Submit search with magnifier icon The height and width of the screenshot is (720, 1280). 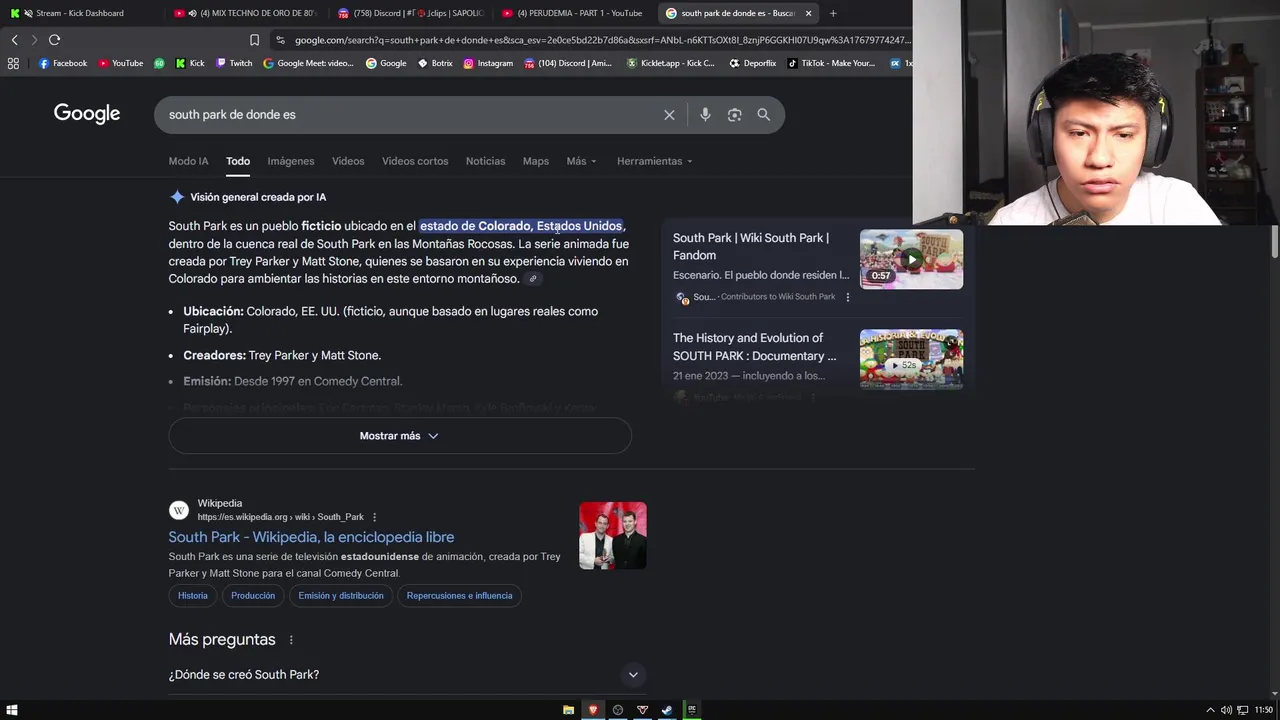point(764,115)
